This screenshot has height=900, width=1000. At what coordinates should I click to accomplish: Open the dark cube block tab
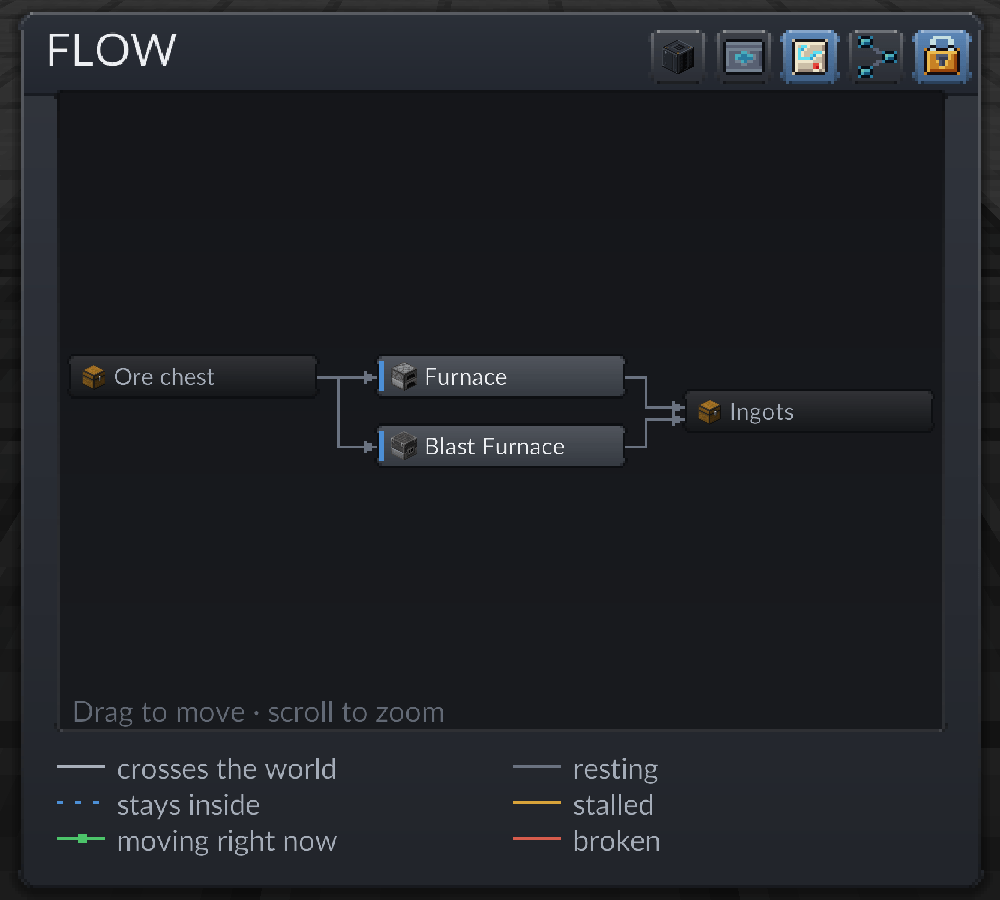click(678, 57)
